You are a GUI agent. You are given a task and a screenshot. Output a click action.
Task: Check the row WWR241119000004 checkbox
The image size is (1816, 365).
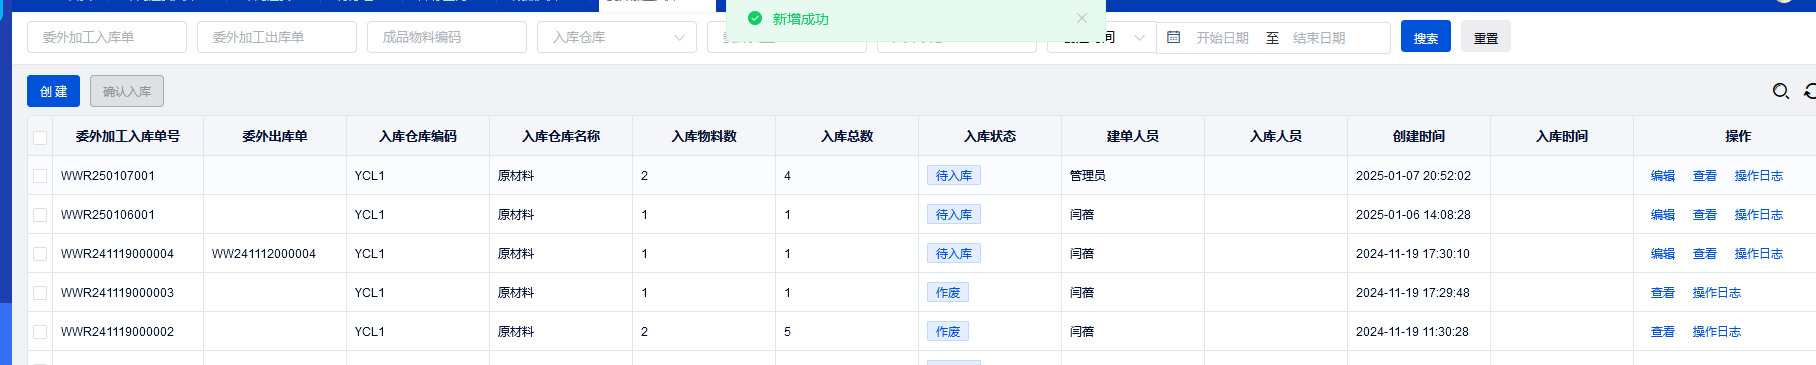(40, 254)
